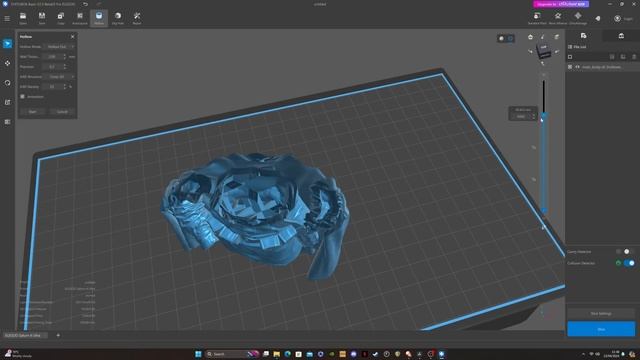Switch to blue outline view mode toggle
Screen dimensions: 640x360
tap(510, 39)
